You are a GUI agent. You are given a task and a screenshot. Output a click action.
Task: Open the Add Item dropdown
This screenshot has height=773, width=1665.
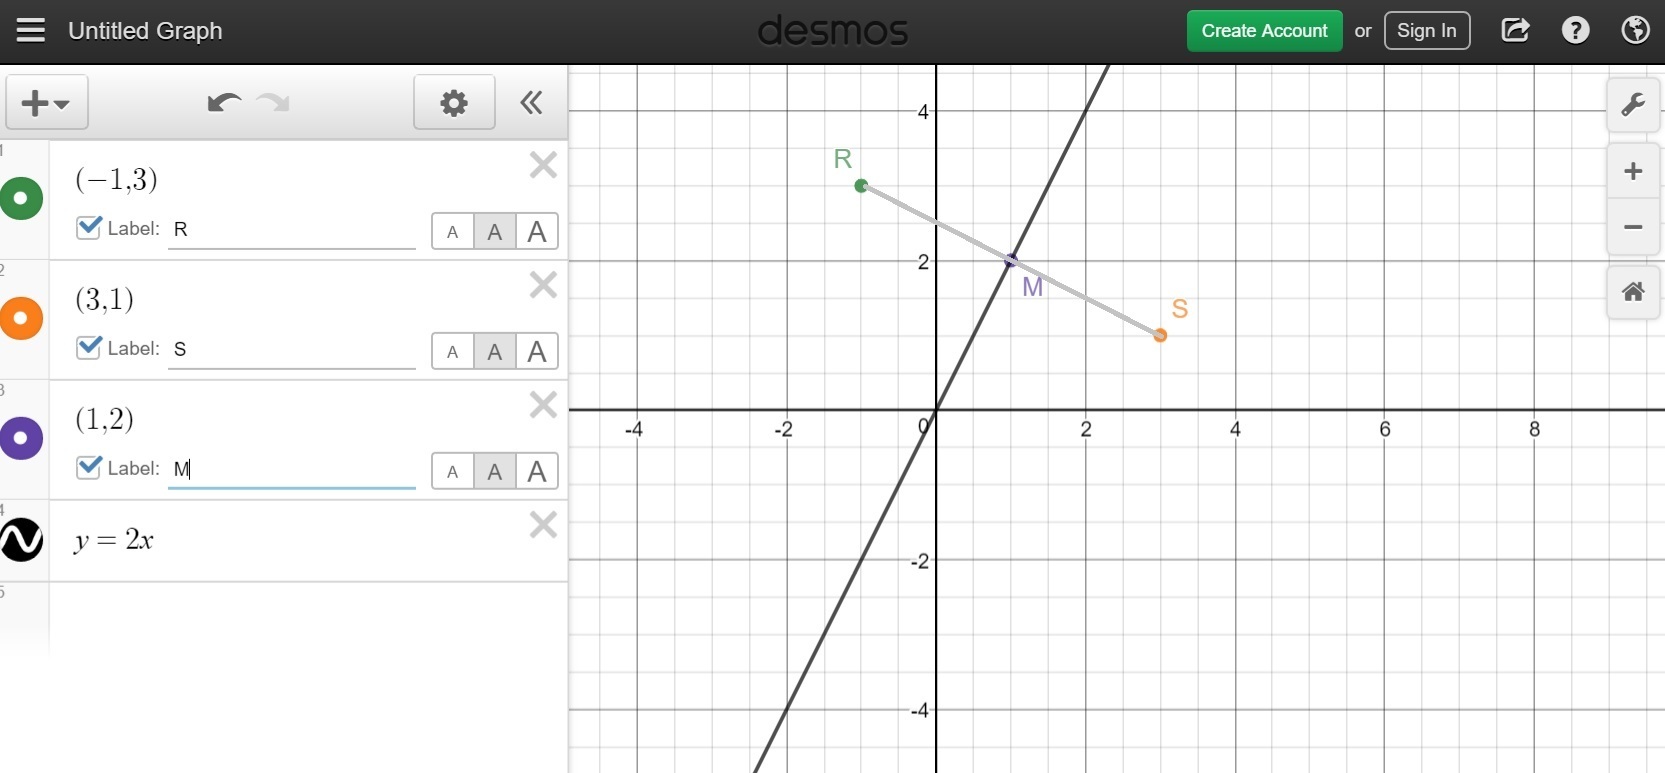[47, 102]
